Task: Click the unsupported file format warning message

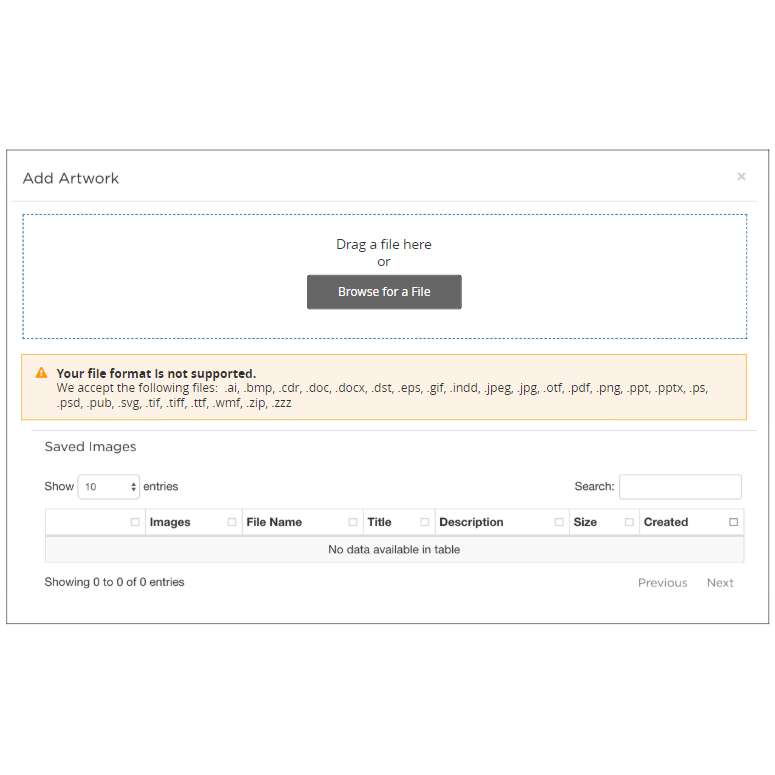Action: coord(156,374)
